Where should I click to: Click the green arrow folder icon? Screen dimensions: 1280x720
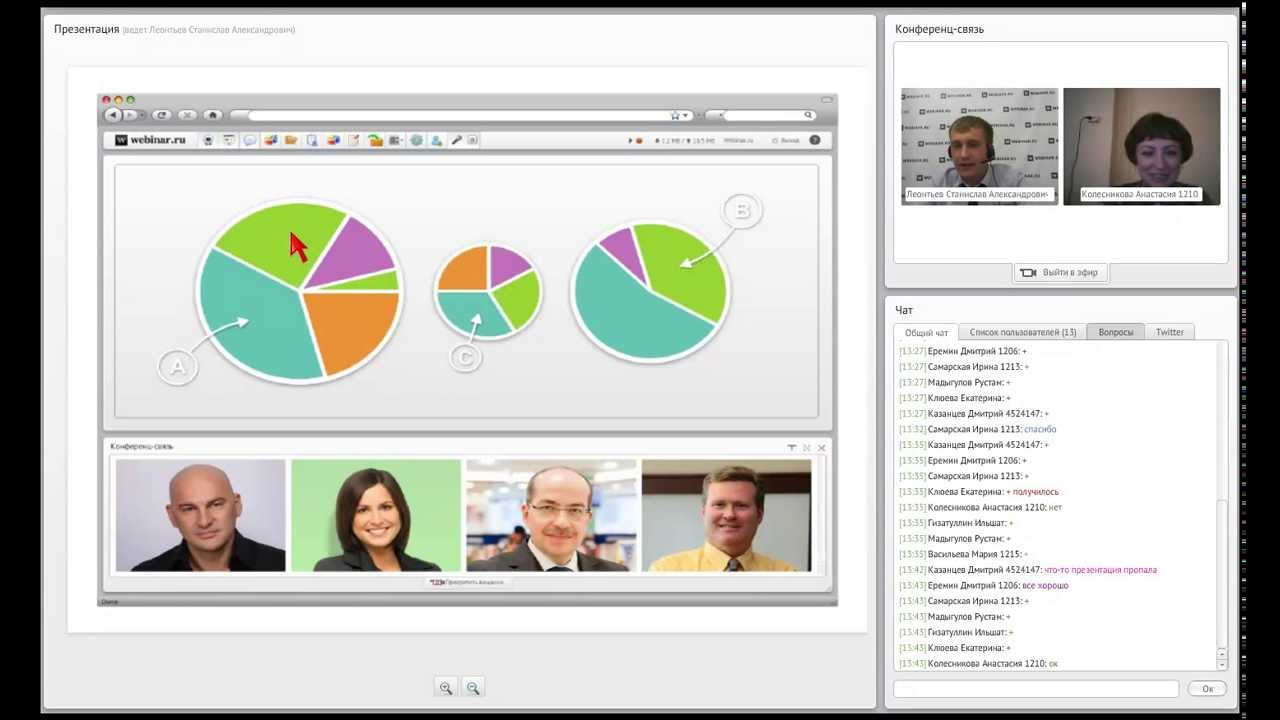tap(375, 140)
